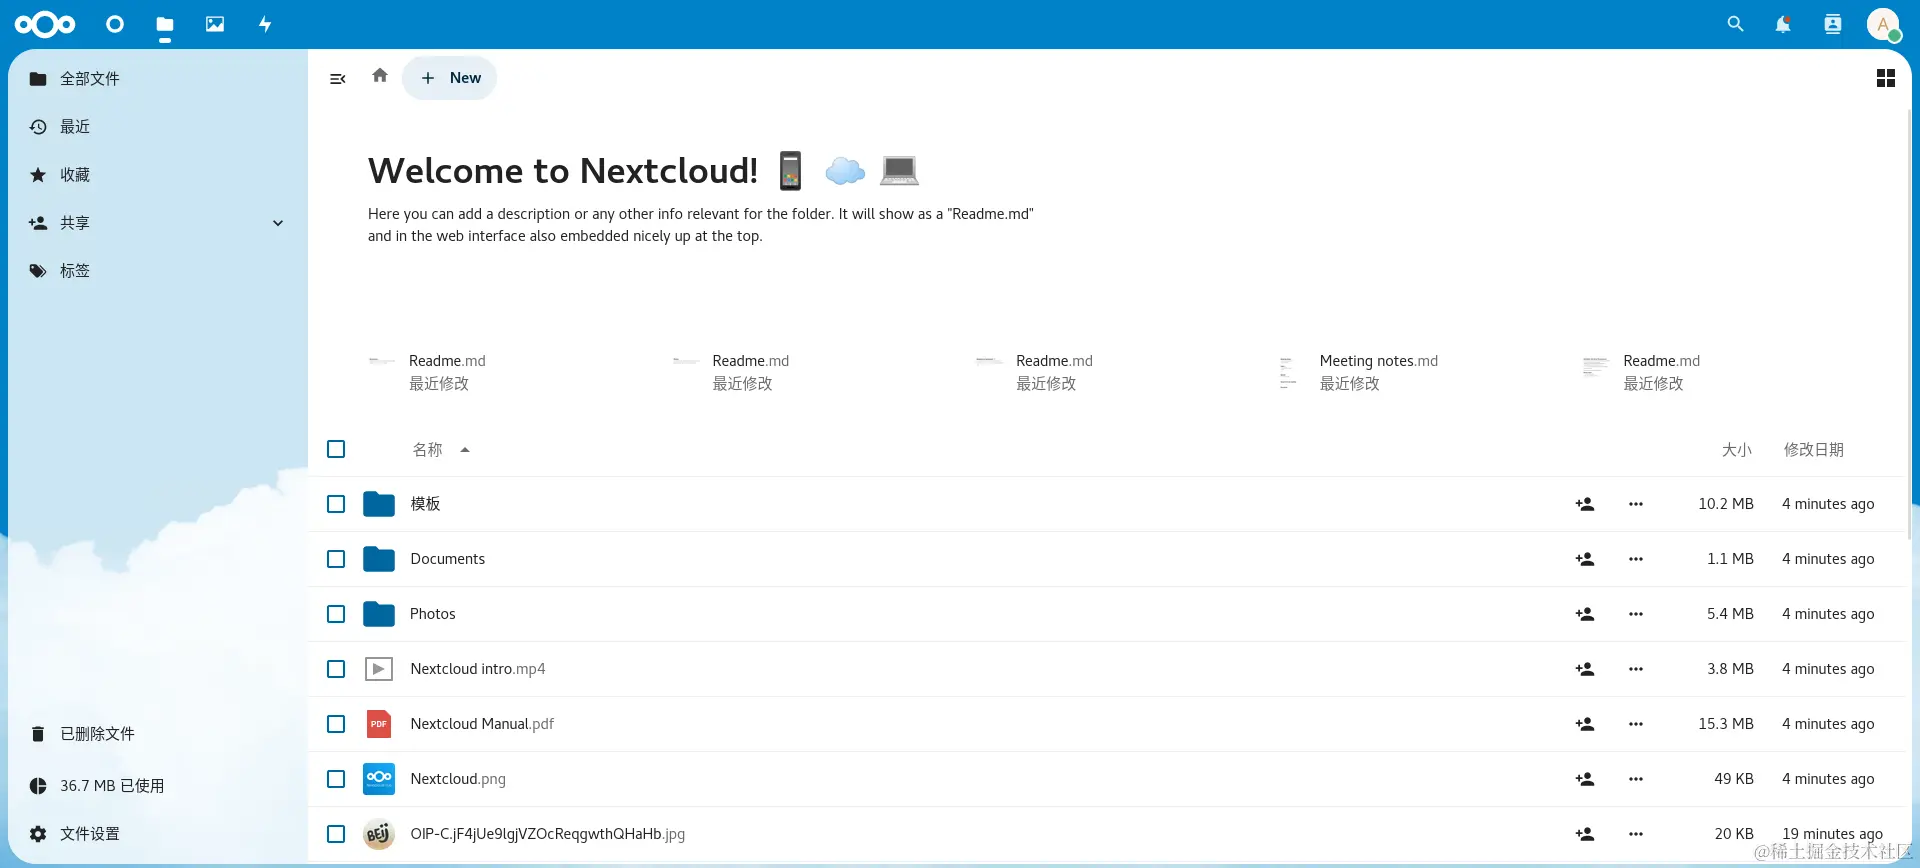Image resolution: width=1920 pixels, height=868 pixels.
Task: Open the search magnifier
Action: pos(1735,24)
